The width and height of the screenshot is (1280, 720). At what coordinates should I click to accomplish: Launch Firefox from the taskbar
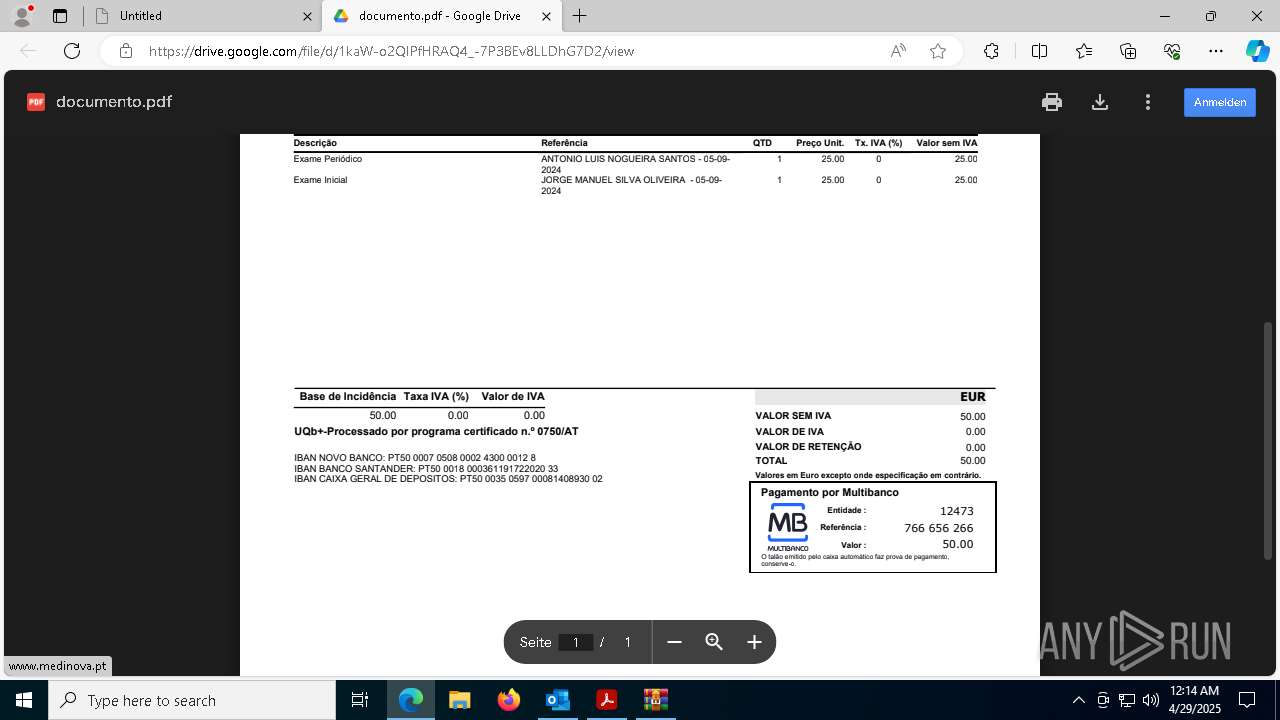click(509, 700)
